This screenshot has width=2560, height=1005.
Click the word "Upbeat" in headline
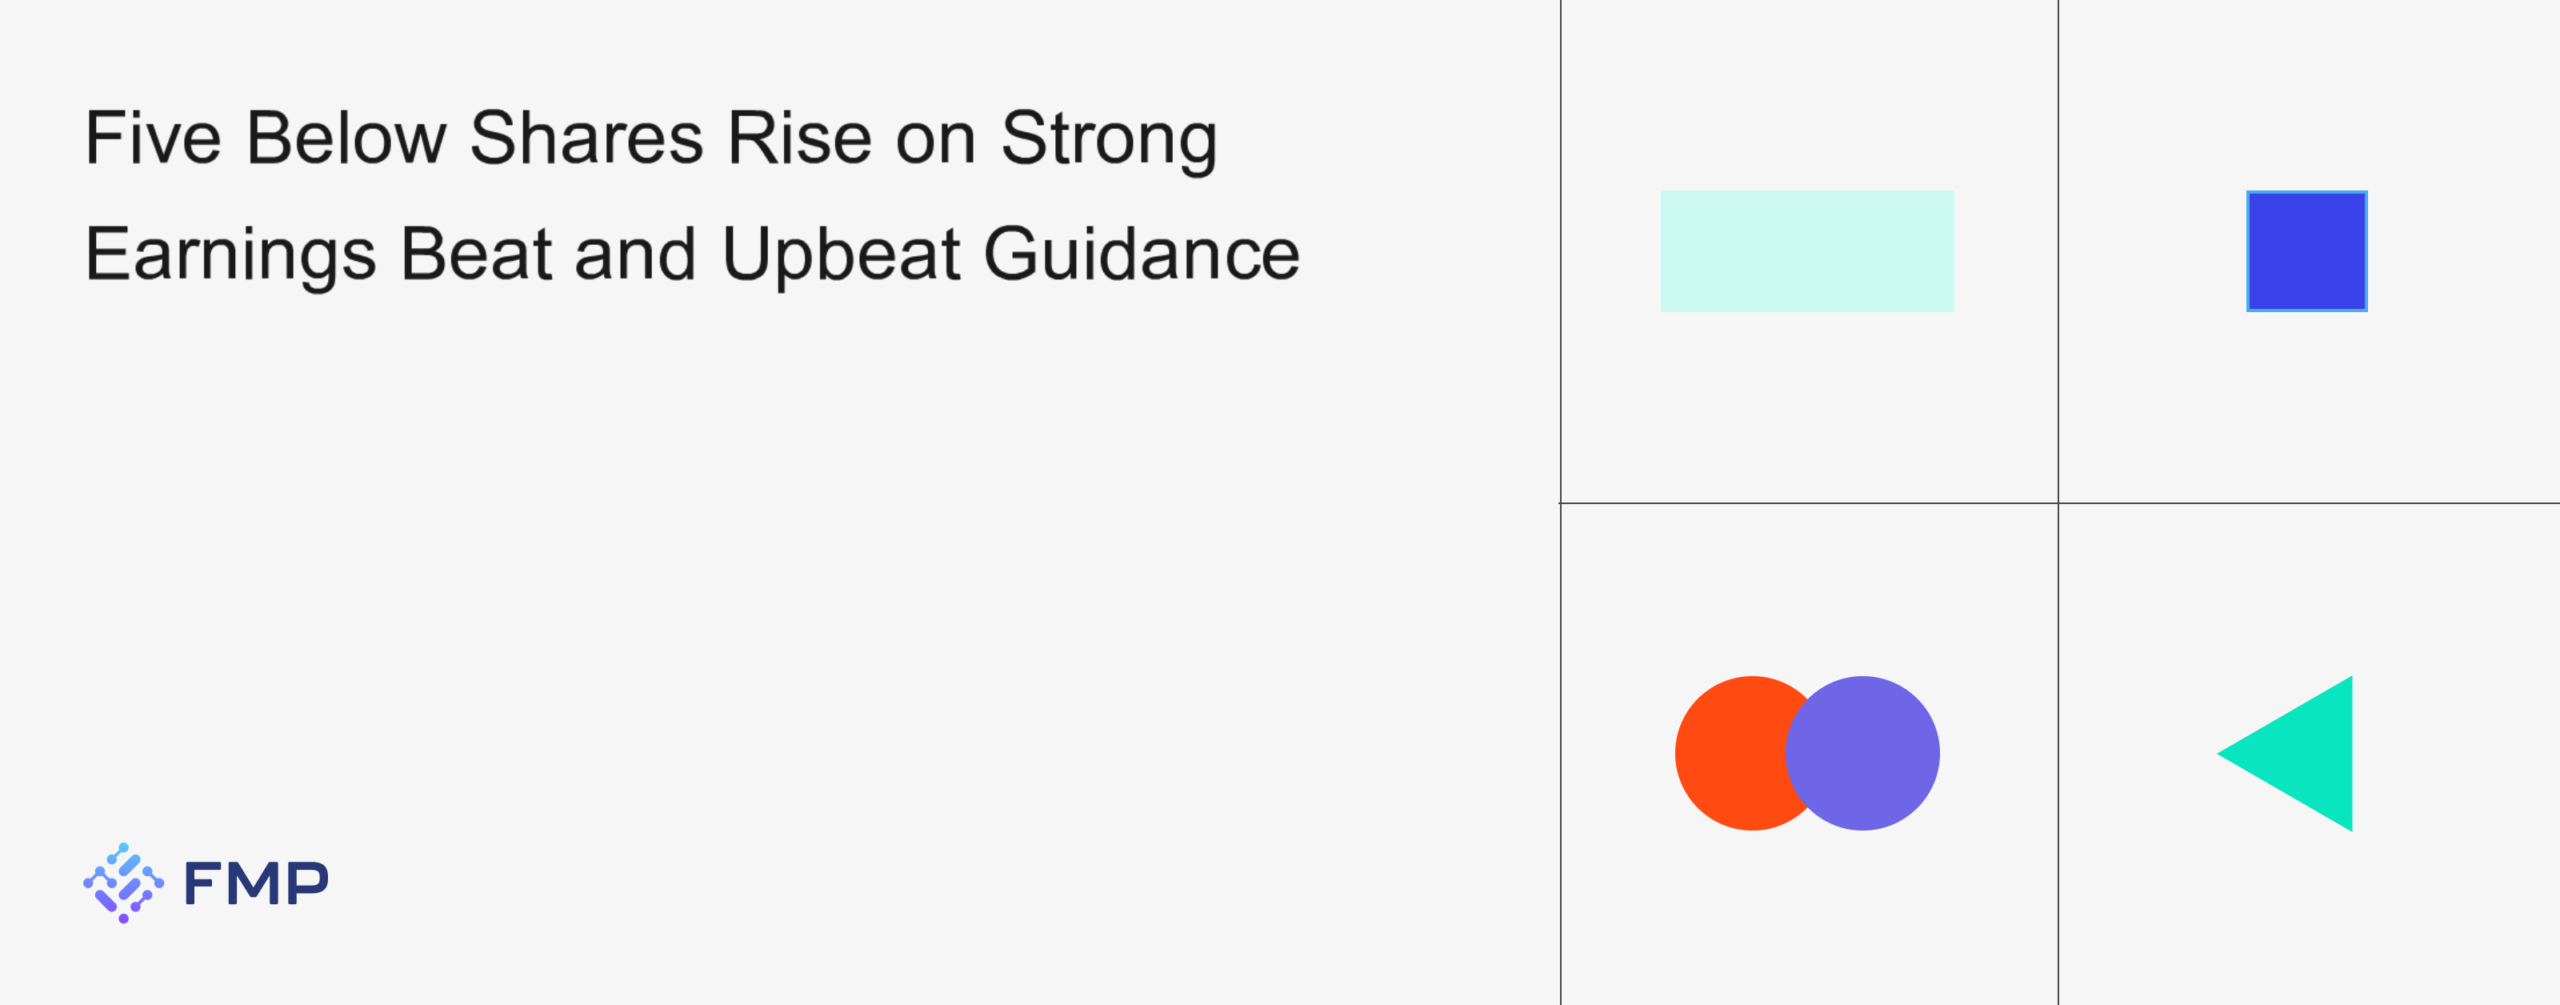pyautogui.click(x=840, y=254)
